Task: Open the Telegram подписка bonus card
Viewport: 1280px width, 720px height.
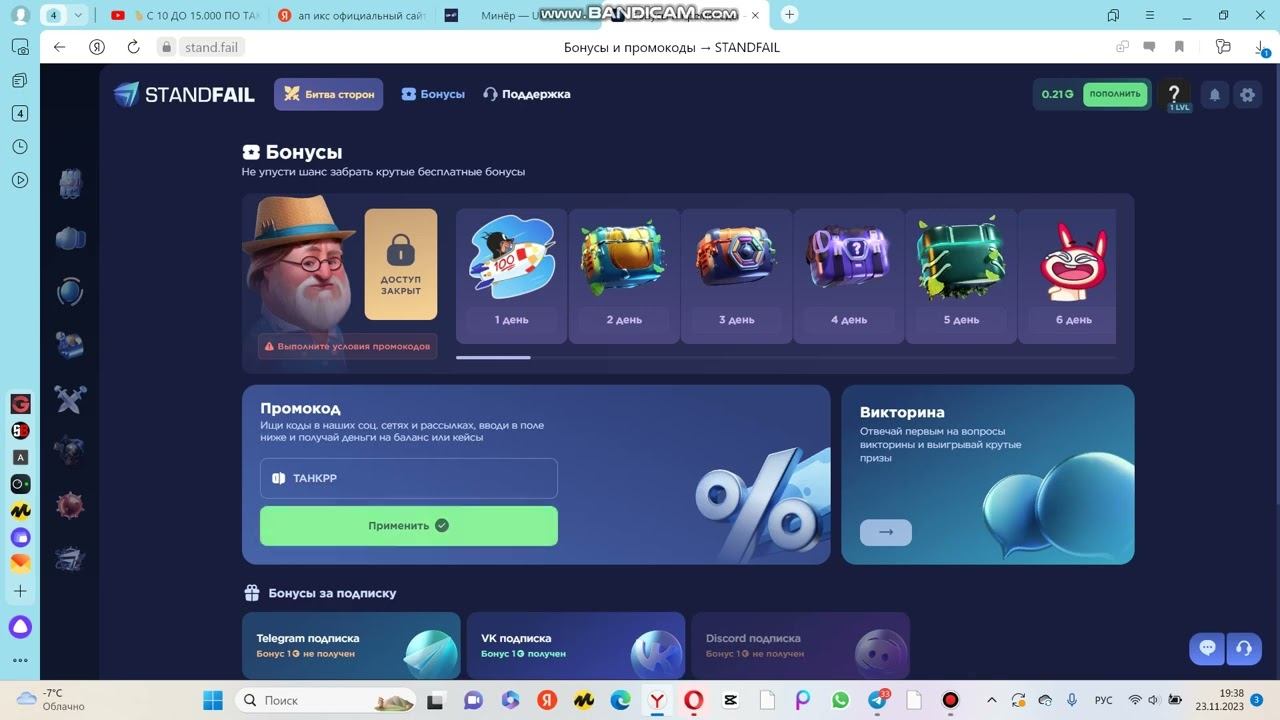Action: (x=351, y=646)
